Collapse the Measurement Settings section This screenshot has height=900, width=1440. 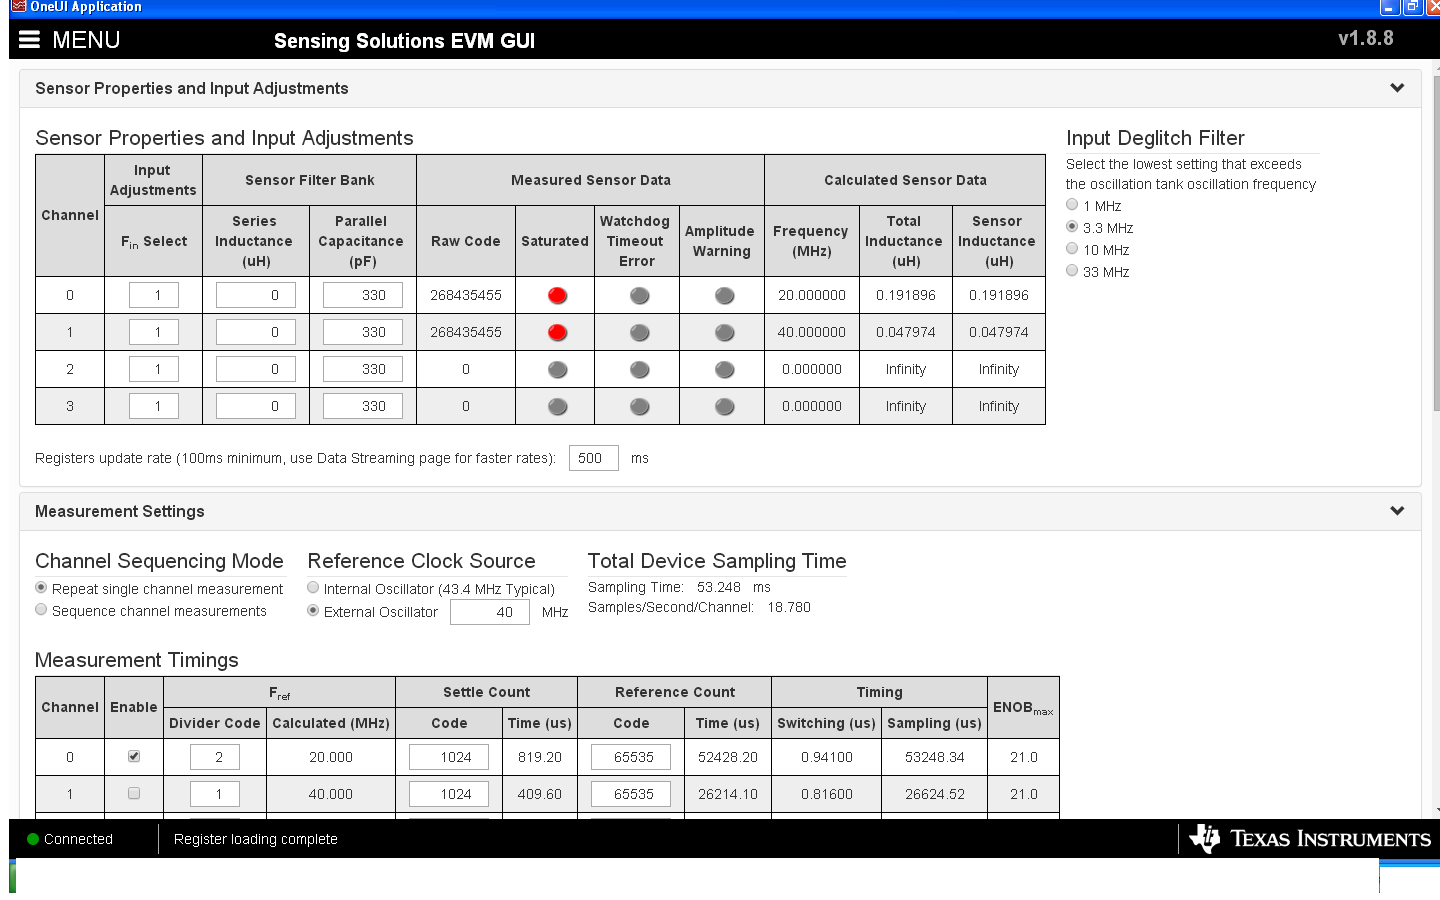click(1397, 511)
